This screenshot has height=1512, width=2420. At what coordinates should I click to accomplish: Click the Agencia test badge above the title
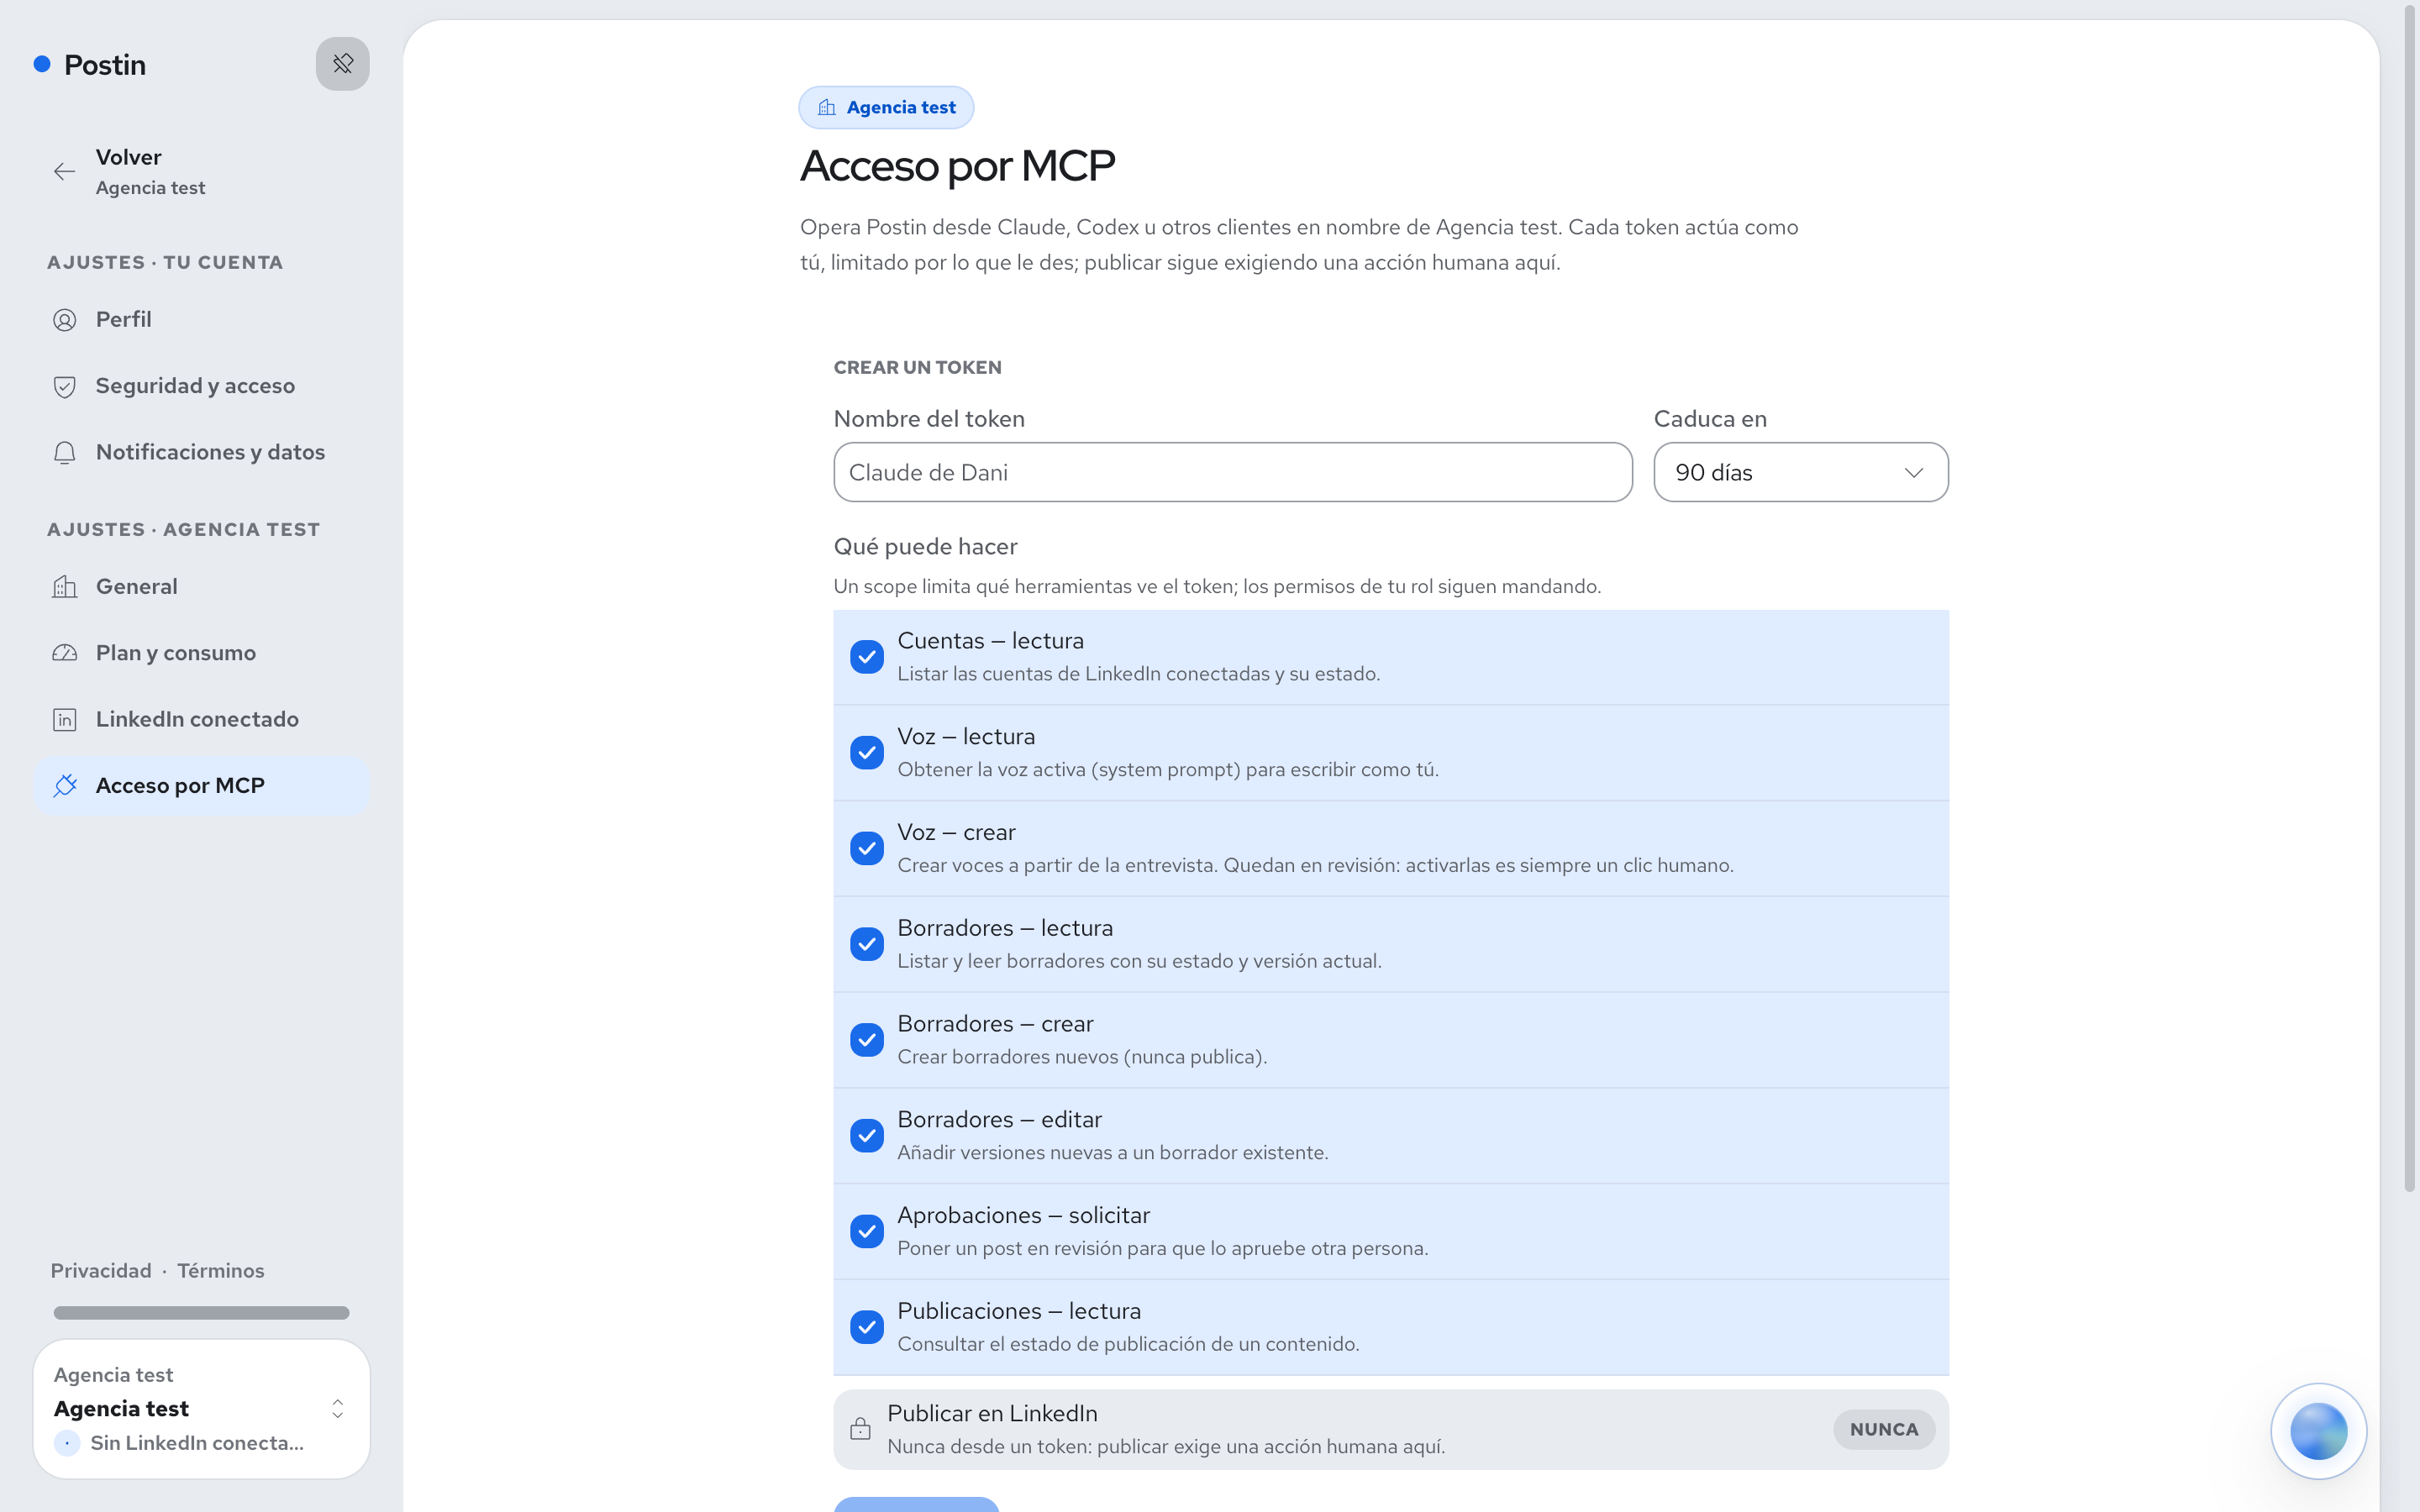point(886,108)
